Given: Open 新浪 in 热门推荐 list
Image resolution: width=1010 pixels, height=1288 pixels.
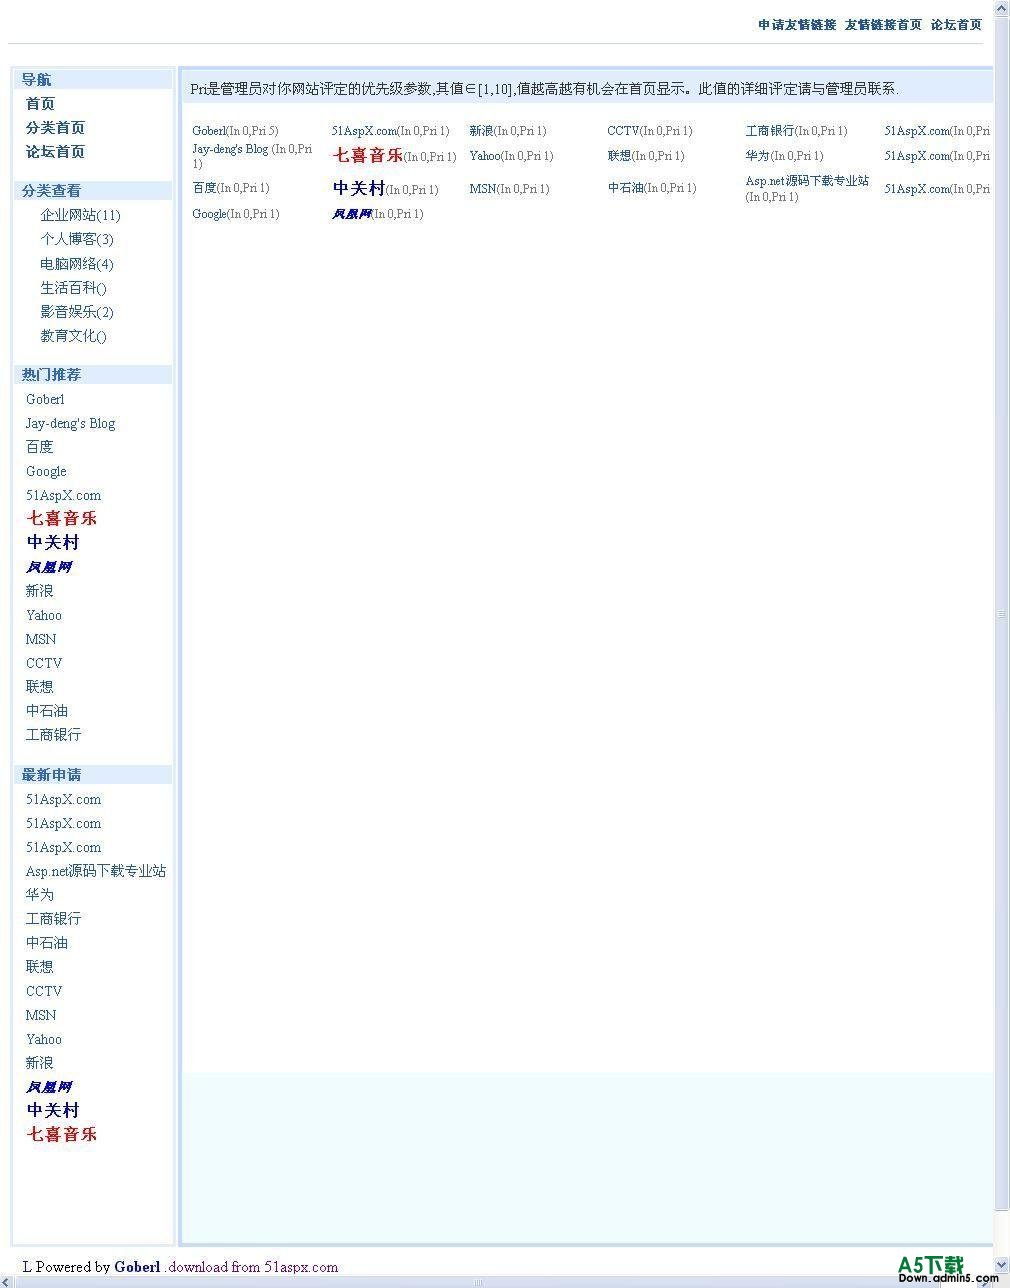Looking at the screenshot, I should point(39,591).
